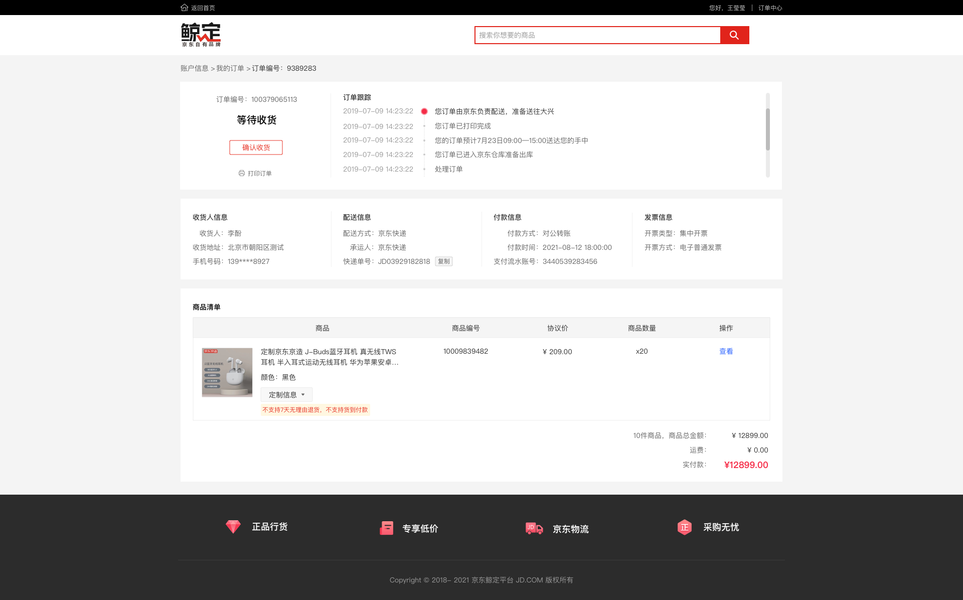This screenshot has height=600, width=963.
Task: Click product code 10009839482
Action: pos(466,351)
